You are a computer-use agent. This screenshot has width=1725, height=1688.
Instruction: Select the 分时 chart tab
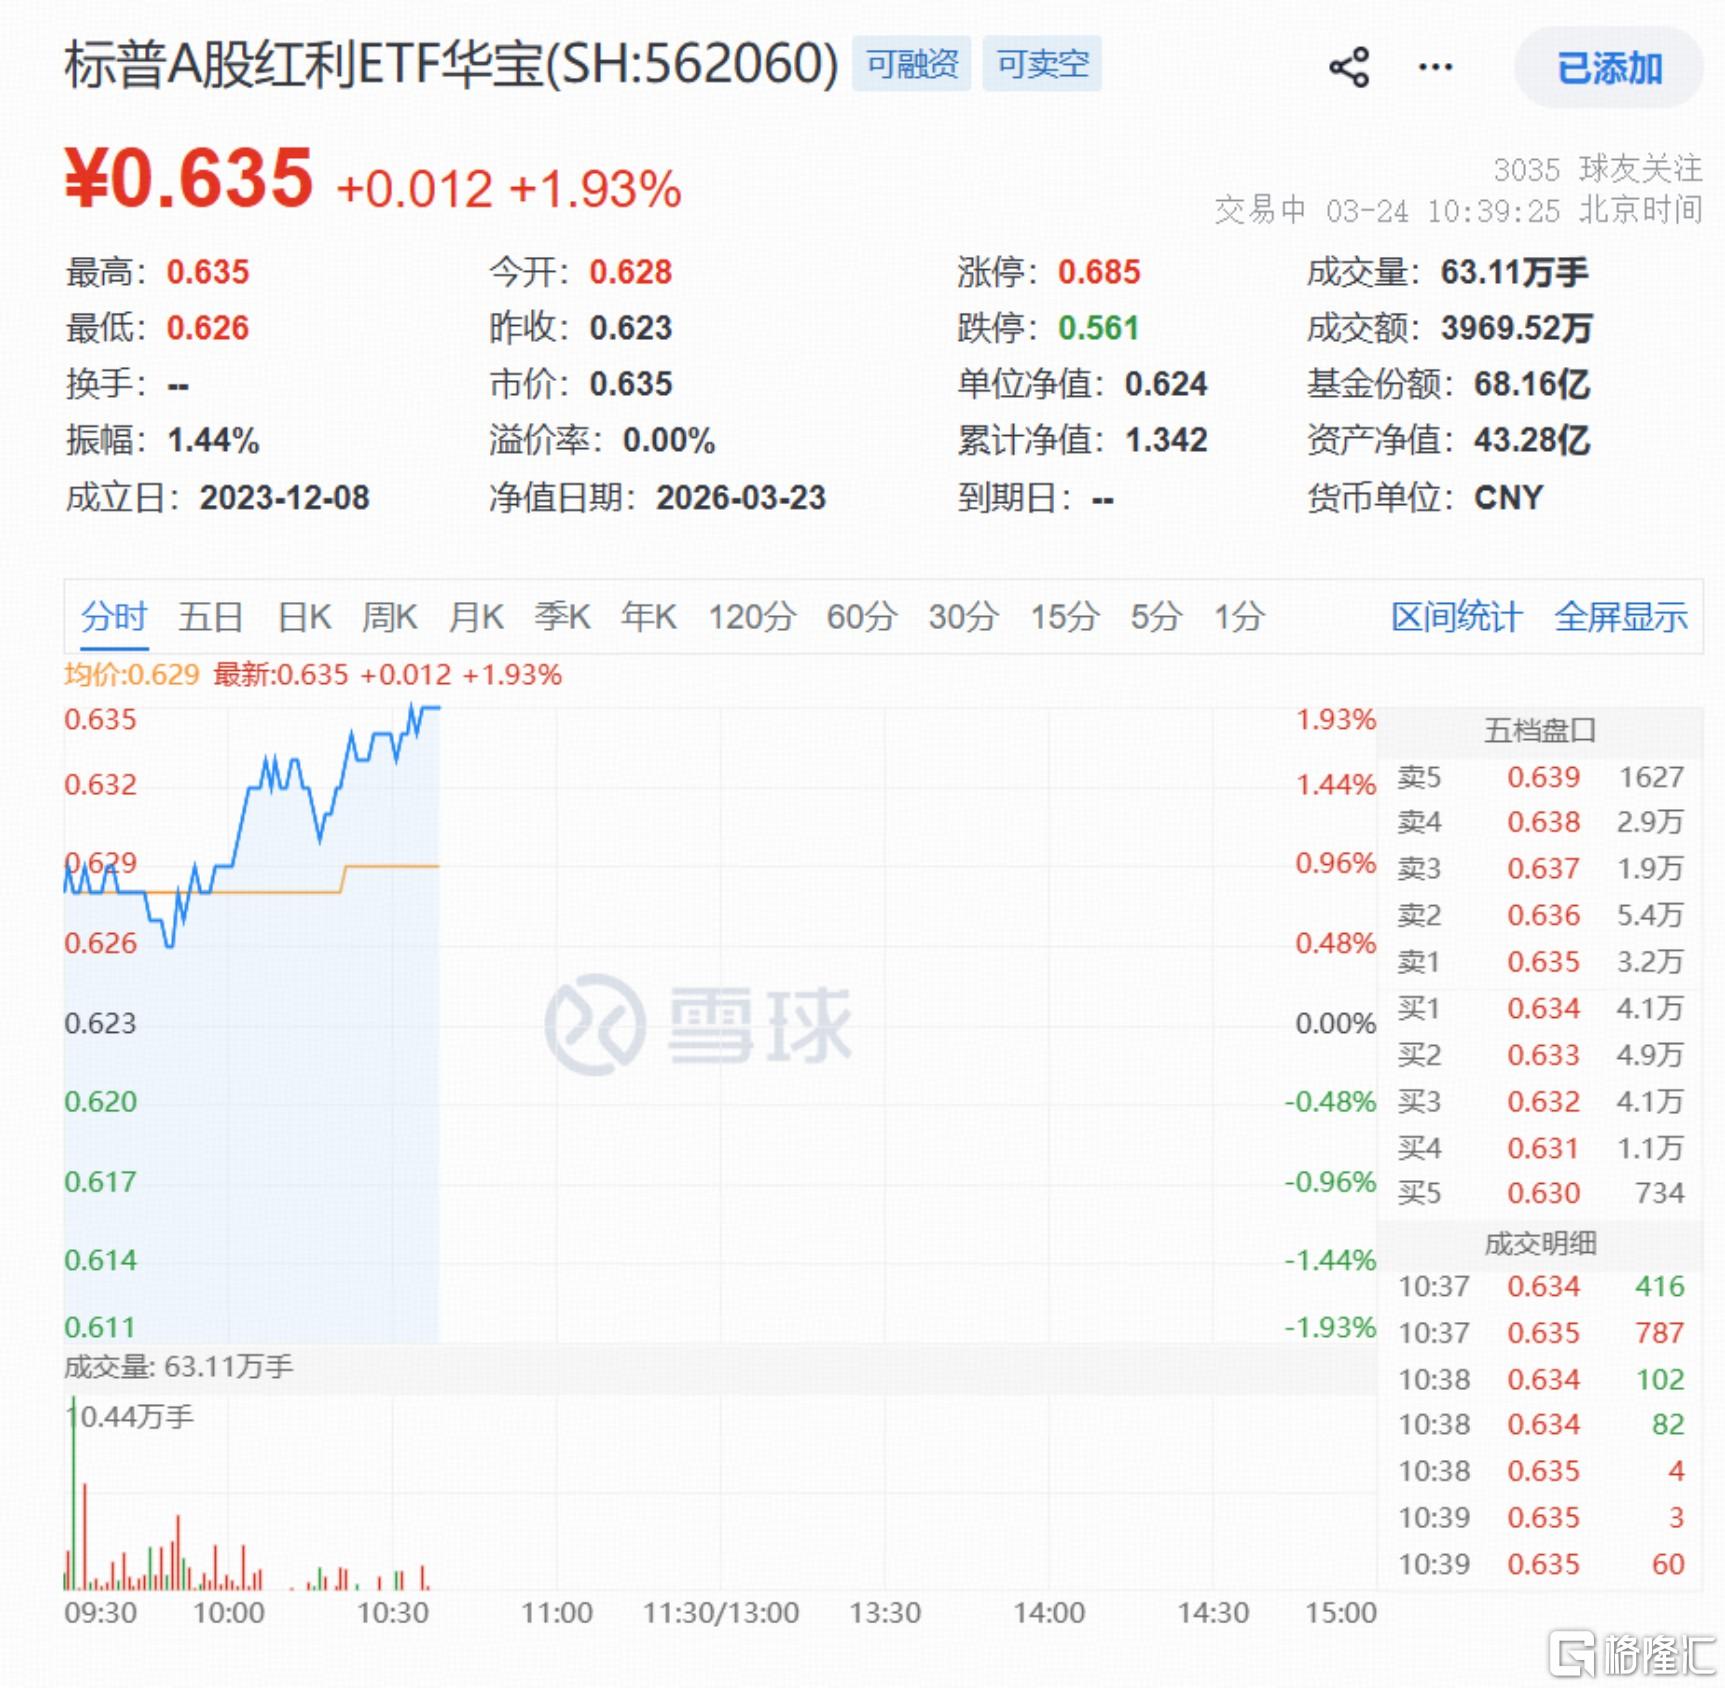113,617
